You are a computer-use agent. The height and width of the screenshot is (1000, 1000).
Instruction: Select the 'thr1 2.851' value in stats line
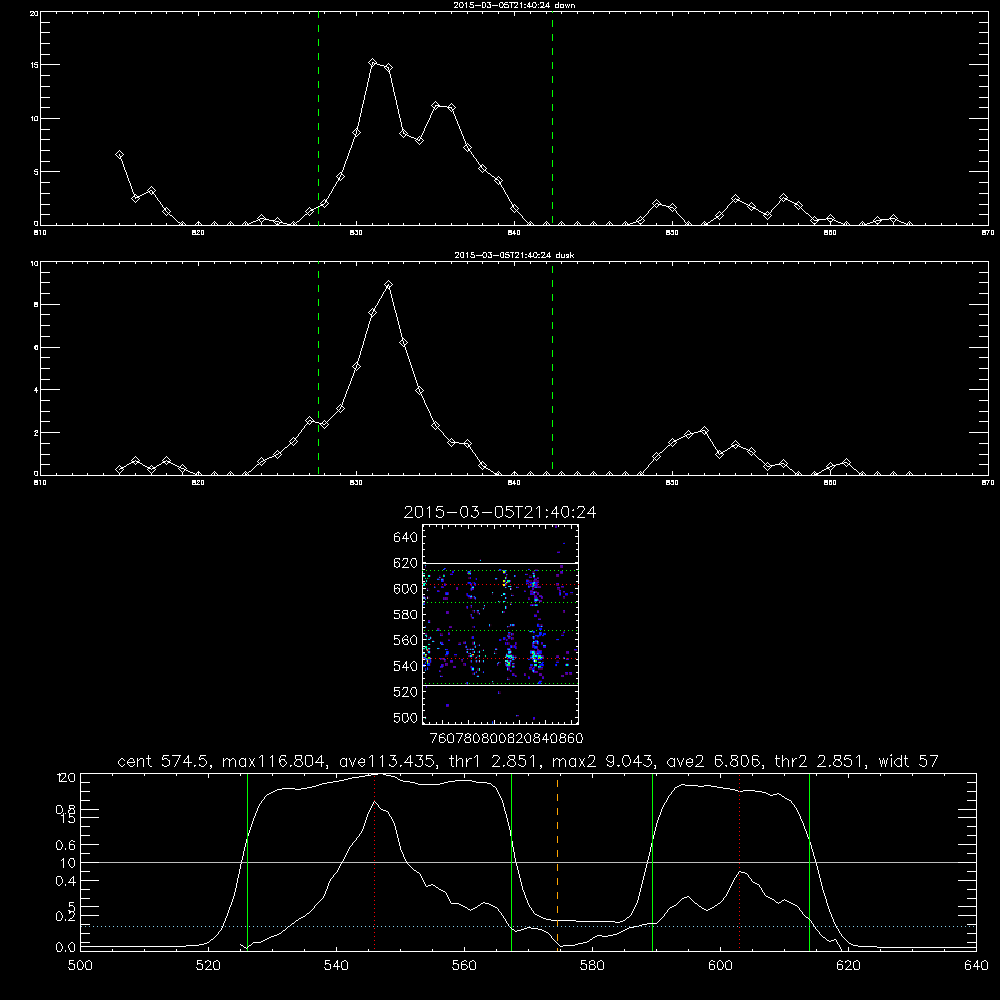pos(493,761)
